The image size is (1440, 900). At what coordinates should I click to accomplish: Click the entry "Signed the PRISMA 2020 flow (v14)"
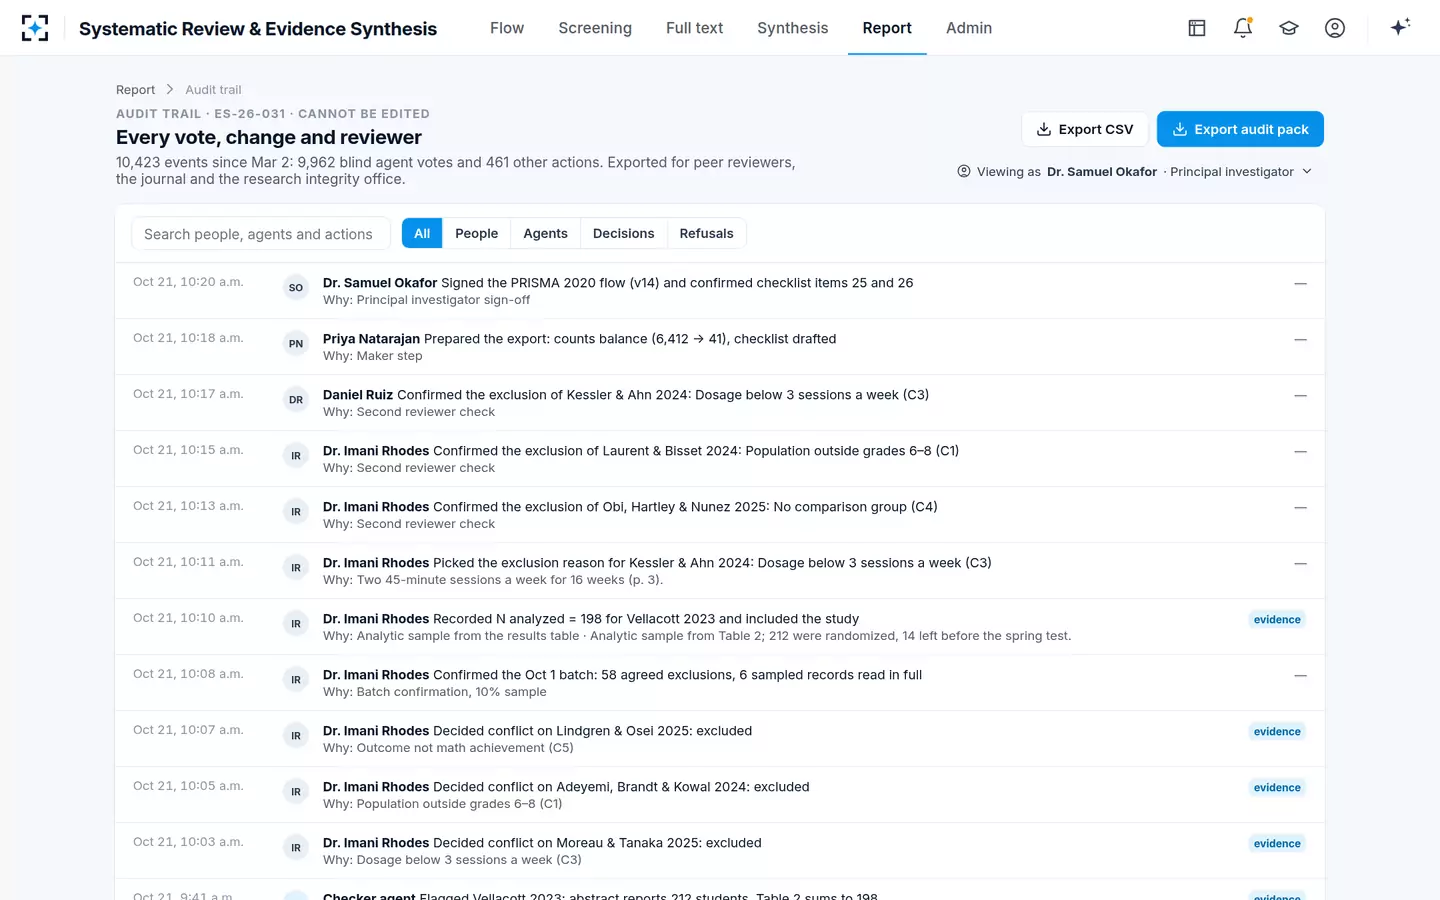pos(720,291)
